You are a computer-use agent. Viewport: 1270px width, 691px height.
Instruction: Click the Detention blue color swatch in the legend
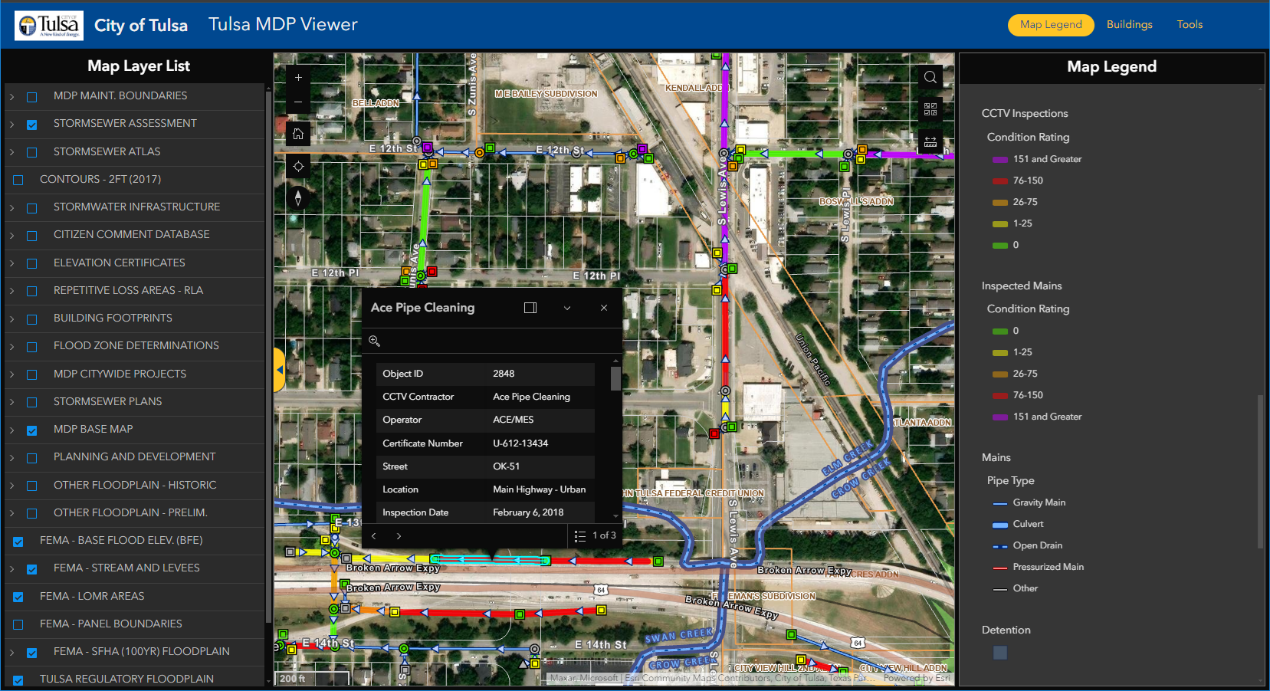pyautogui.click(x=999, y=652)
